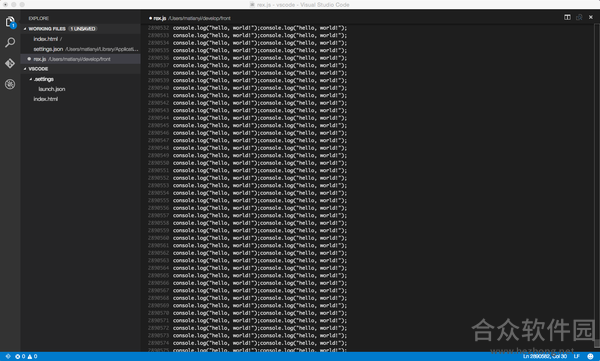Click the sync icon in status bar

[8, 356]
